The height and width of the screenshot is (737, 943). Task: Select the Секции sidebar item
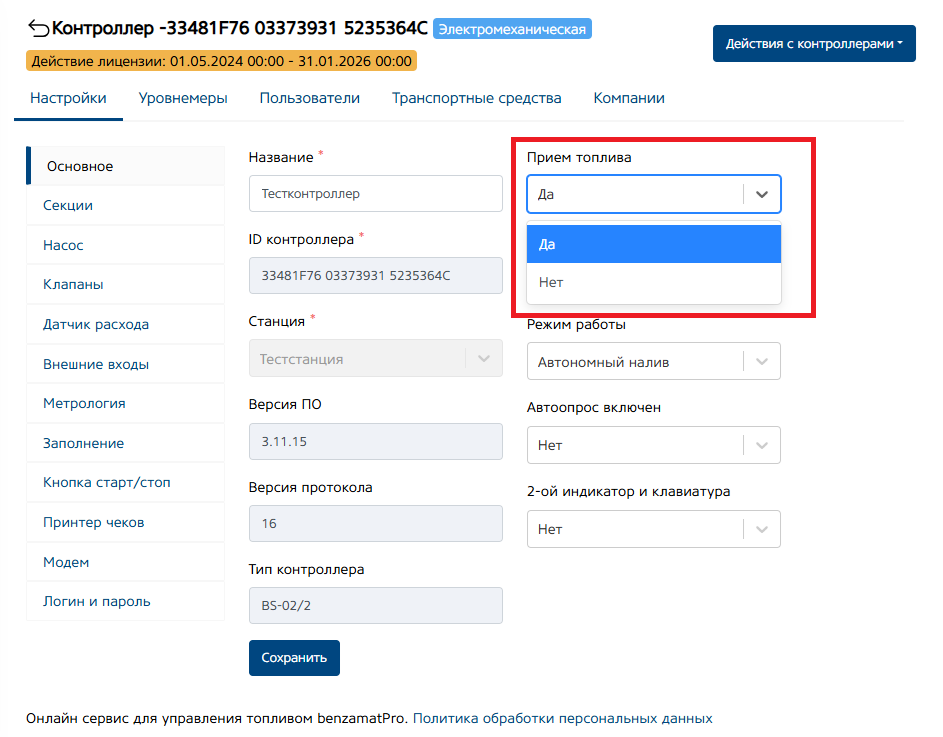point(68,205)
